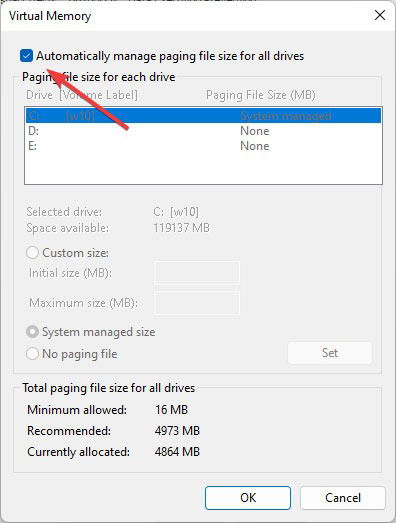Click the OK button
The image size is (396, 523).
pyautogui.click(x=248, y=498)
